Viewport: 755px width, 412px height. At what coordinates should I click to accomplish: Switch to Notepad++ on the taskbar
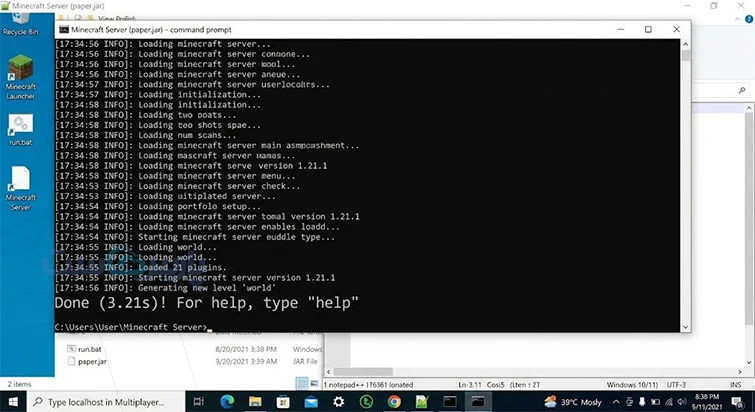[422, 401]
